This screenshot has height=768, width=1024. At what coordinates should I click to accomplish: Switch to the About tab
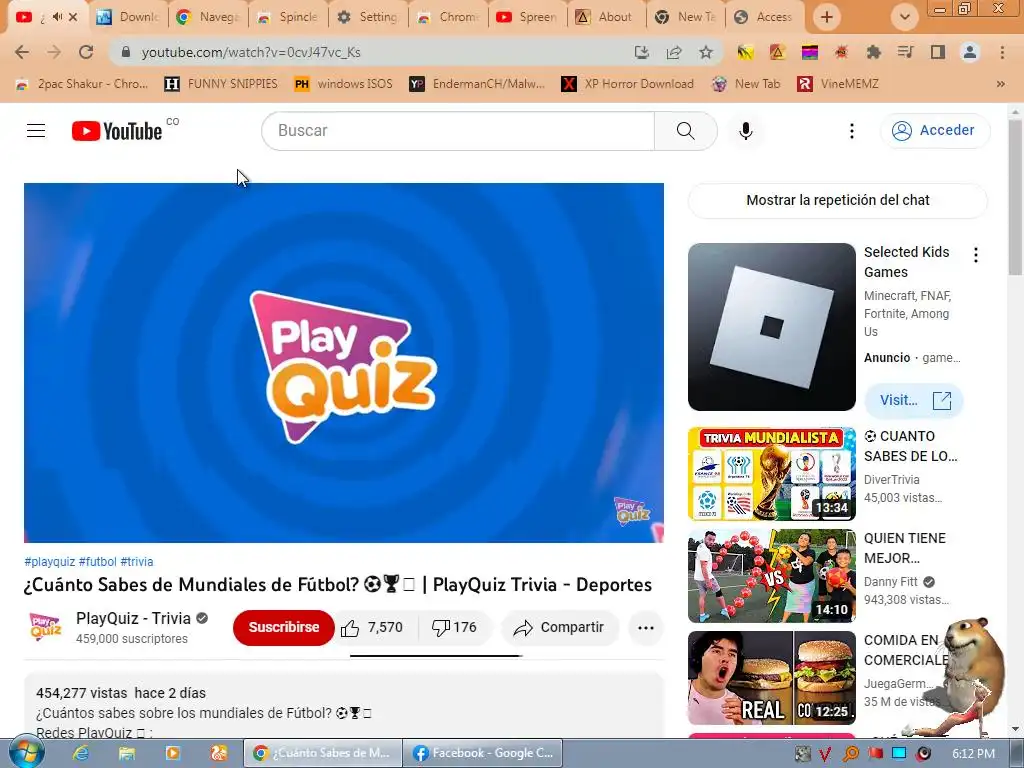click(x=606, y=17)
